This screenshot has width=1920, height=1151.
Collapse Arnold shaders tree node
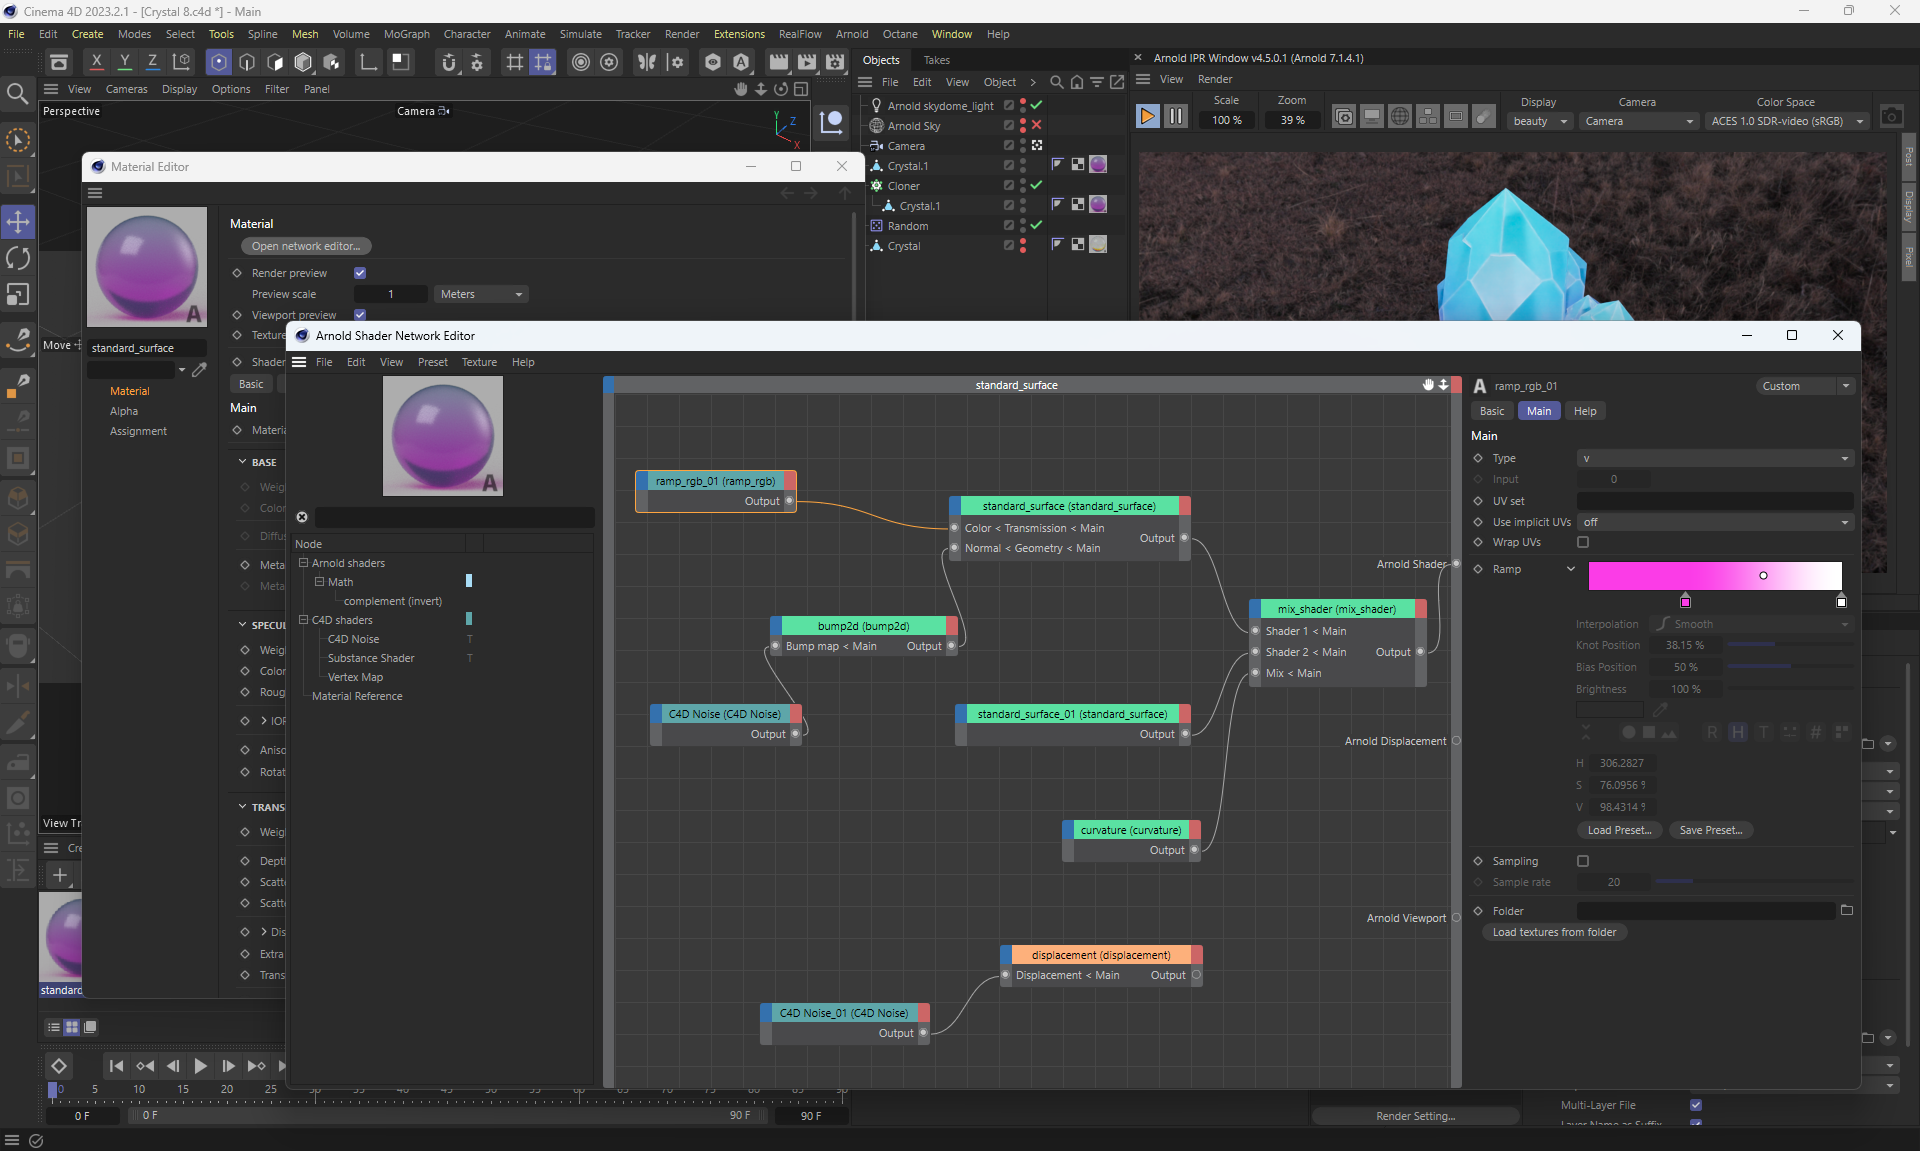pos(303,563)
